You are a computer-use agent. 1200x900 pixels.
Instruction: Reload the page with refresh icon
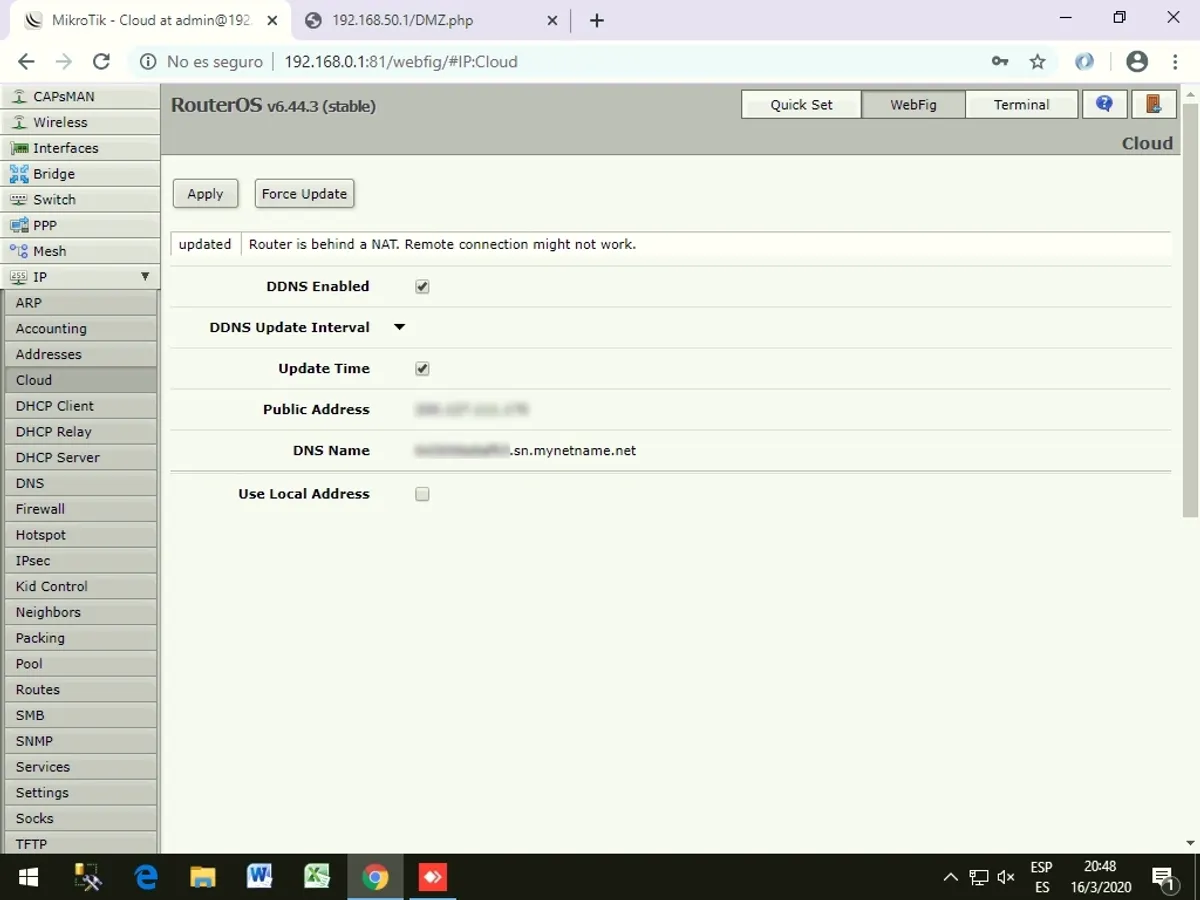point(101,62)
